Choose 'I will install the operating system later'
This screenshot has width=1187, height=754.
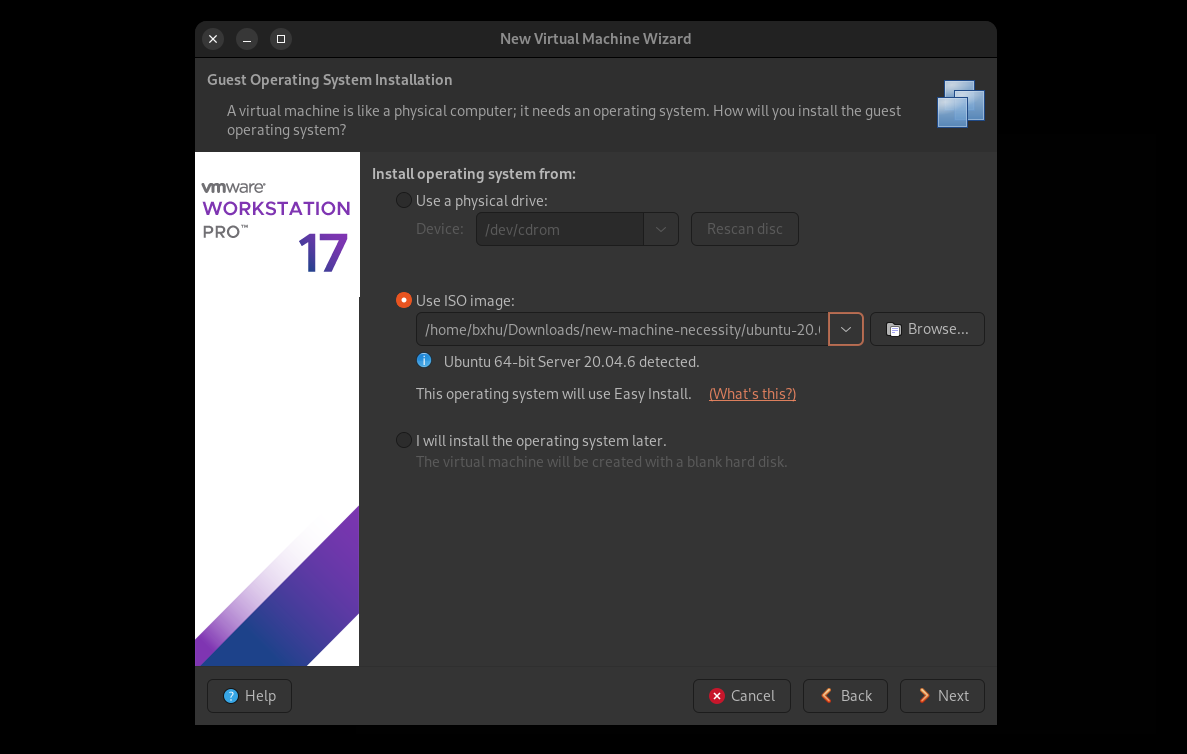click(x=404, y=440)
